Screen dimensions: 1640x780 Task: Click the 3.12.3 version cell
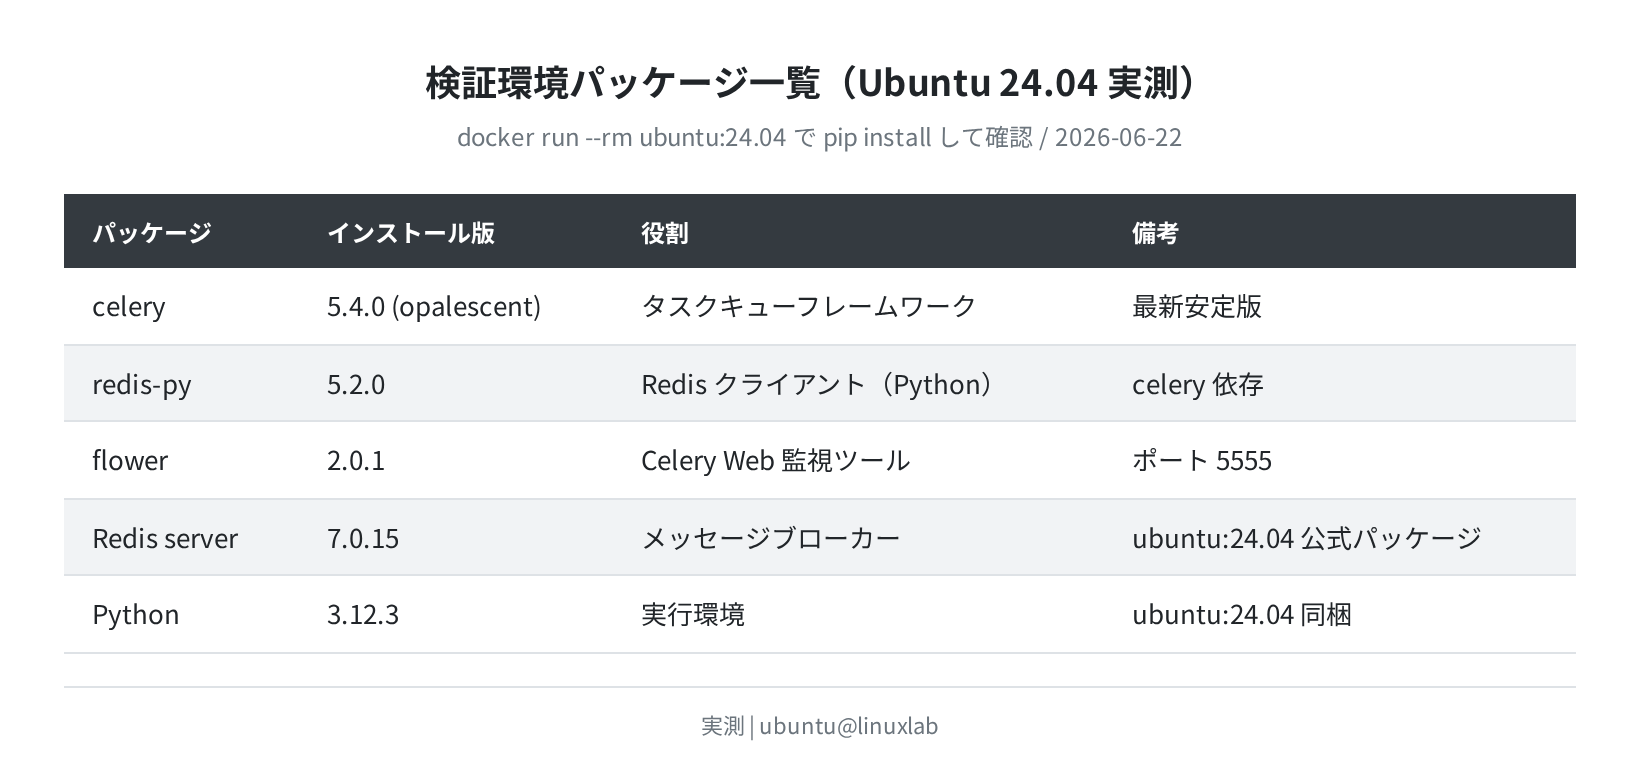pyautogui.click(x=363, y=614)
